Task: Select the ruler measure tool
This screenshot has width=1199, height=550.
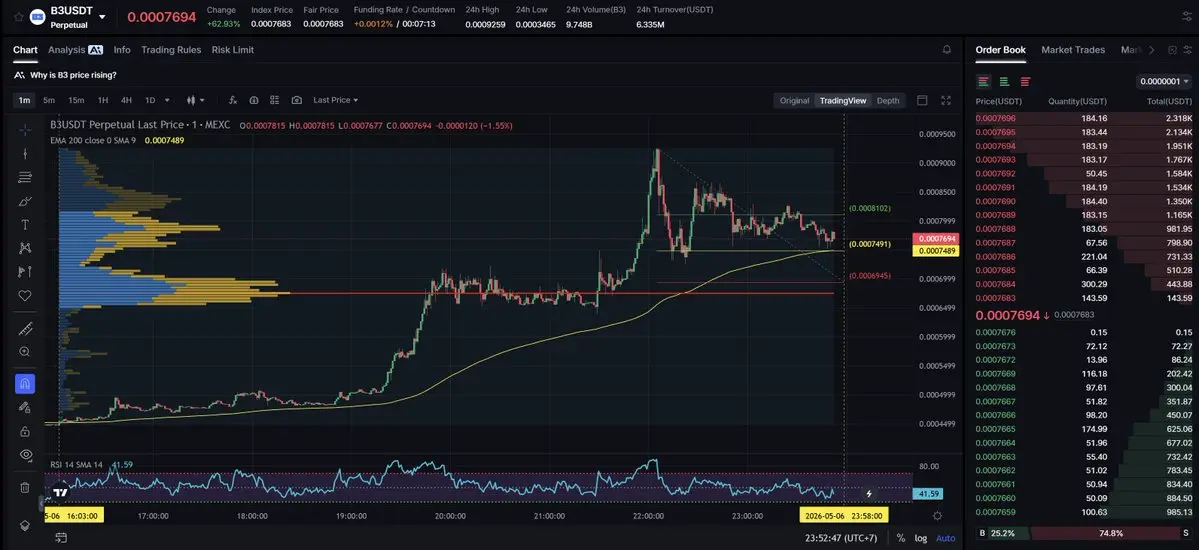Action: (25, 329)
